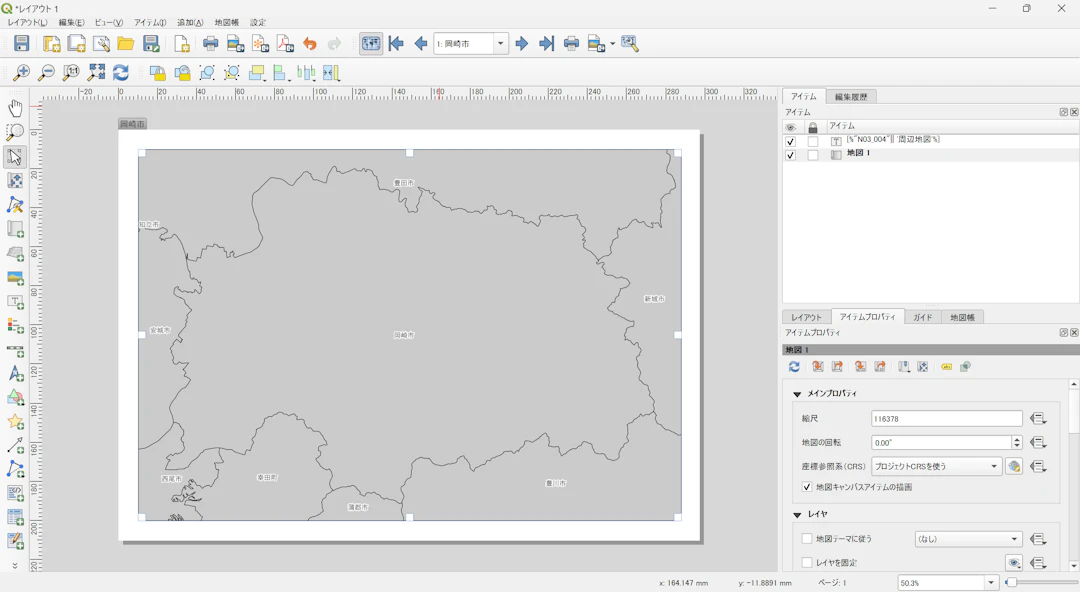The image size is (1080, 592).
Task: Click the Add Legend tool
Action: coord(15,326)
